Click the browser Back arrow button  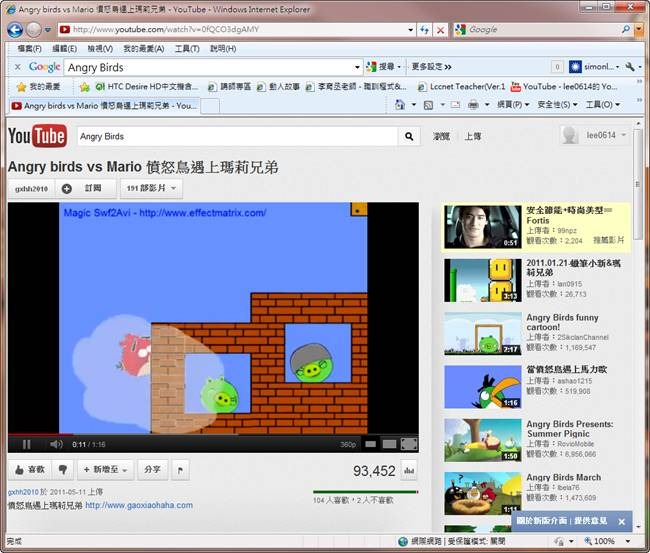pyautogui.click(x=15, y=29)
